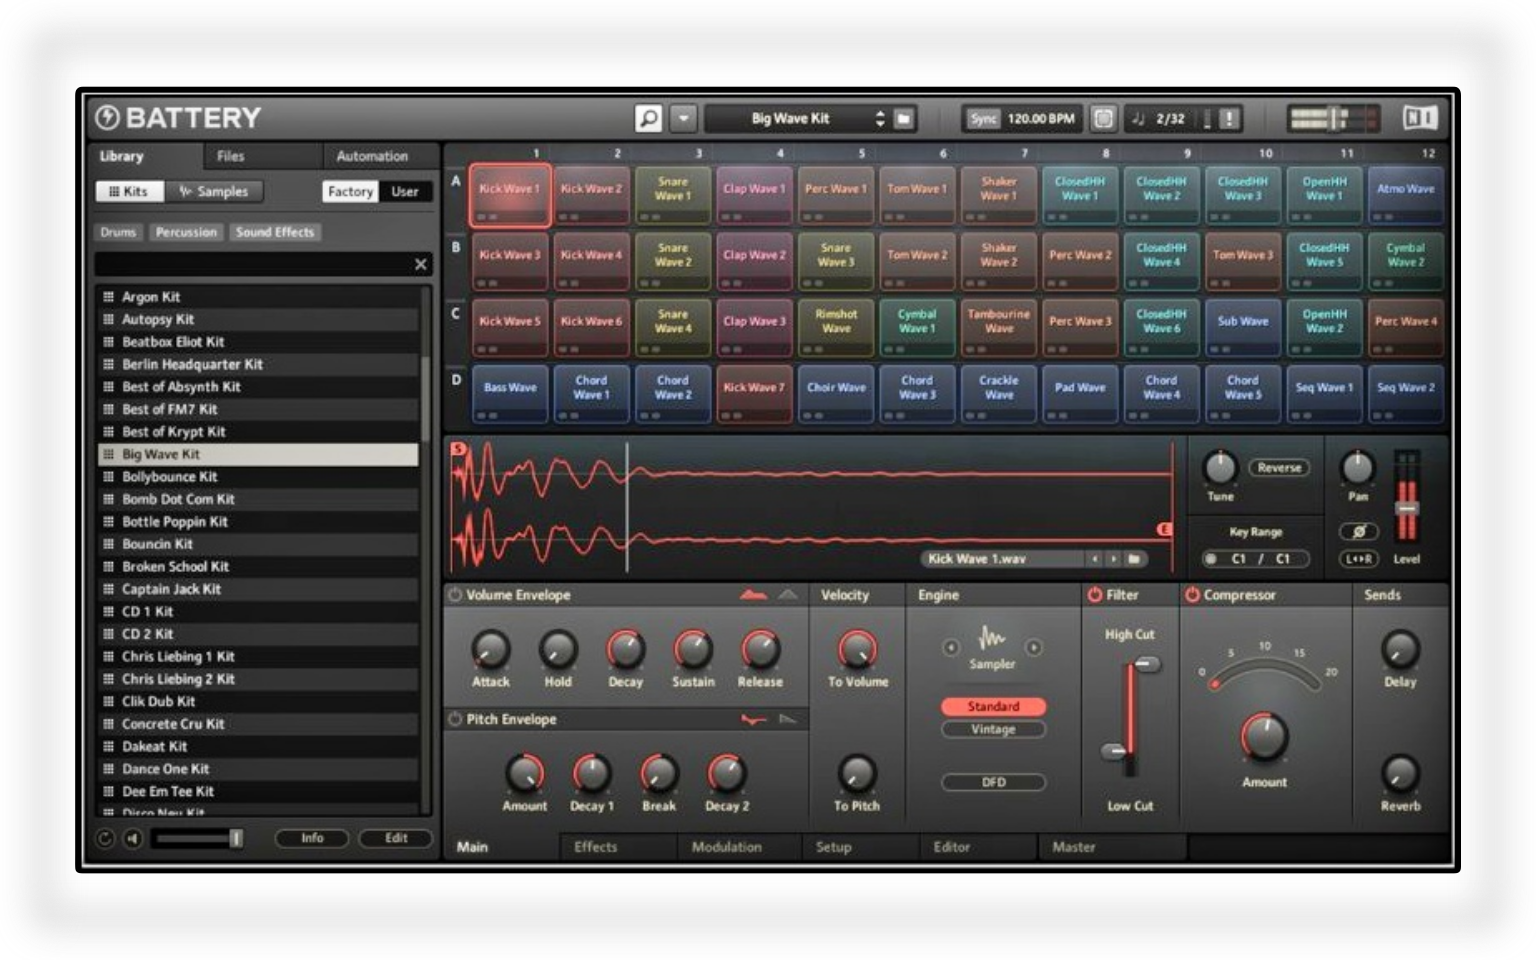Expand the Big Wave Kit preset selector
Viewport: 1536px width, 960px height.
(880, 119)
